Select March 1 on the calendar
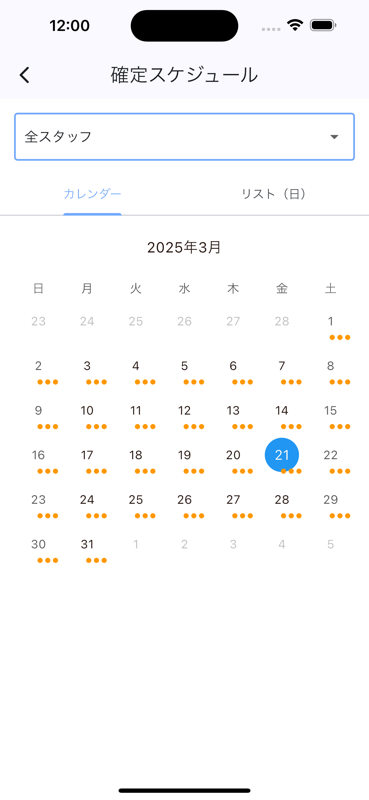Viewport: 369px width, 800px height. tap(330, 321)
